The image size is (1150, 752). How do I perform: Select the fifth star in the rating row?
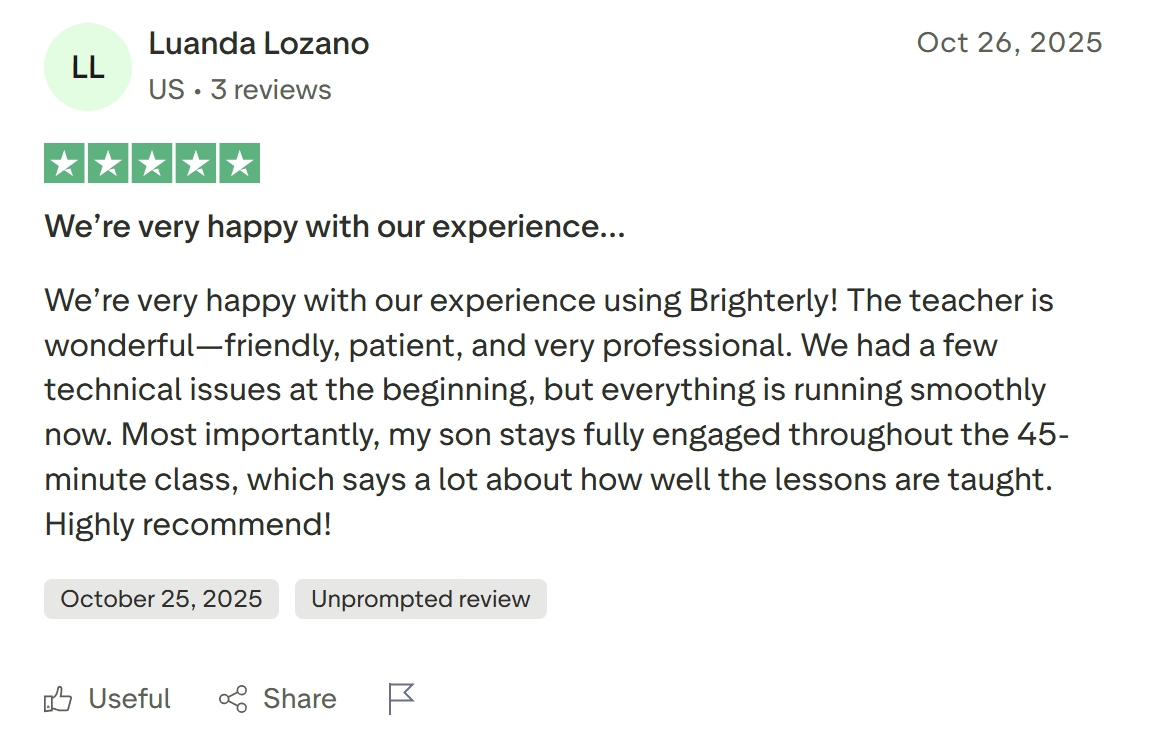[x=239, y=162]
